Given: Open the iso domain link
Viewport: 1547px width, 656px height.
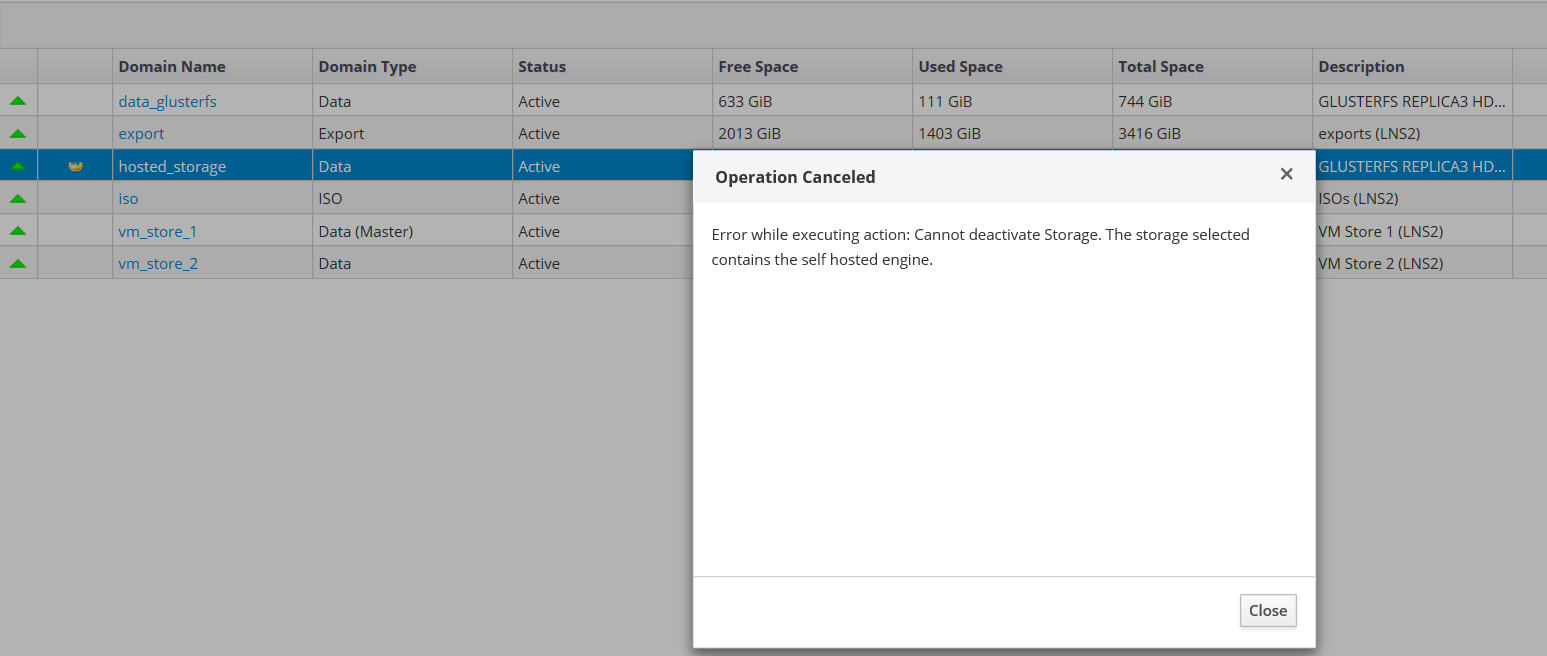Looking at the screenshot, I should (128, 199).
